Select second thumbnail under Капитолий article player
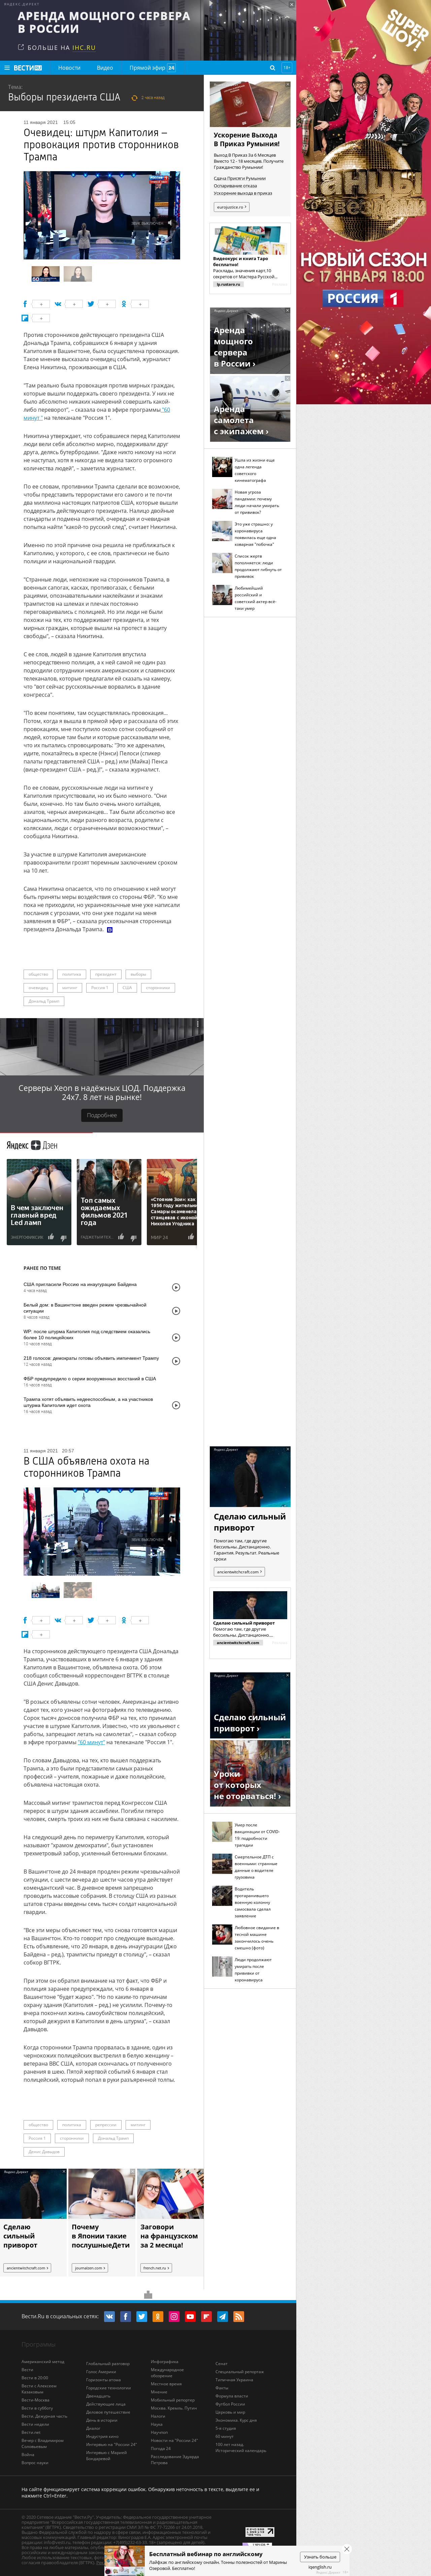The image size is (431, 2576). click(78, 274)
